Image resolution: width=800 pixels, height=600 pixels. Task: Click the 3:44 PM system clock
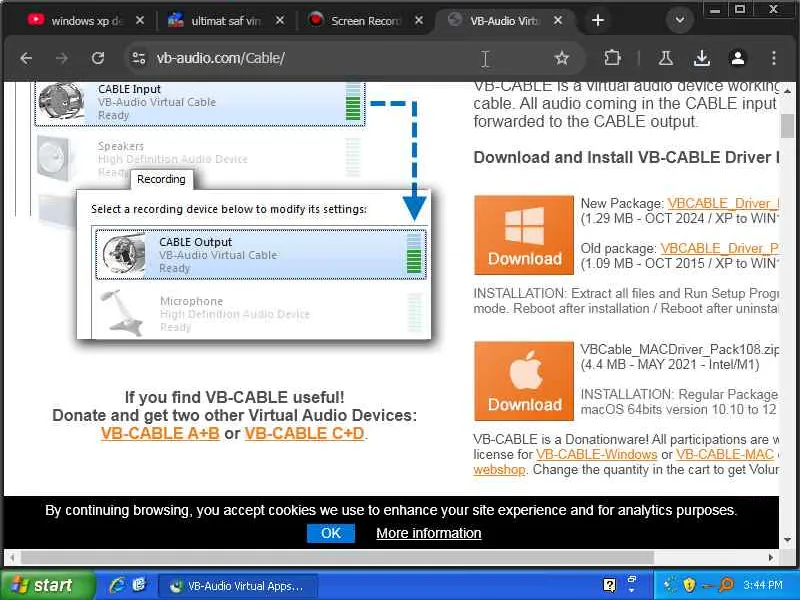763,585
